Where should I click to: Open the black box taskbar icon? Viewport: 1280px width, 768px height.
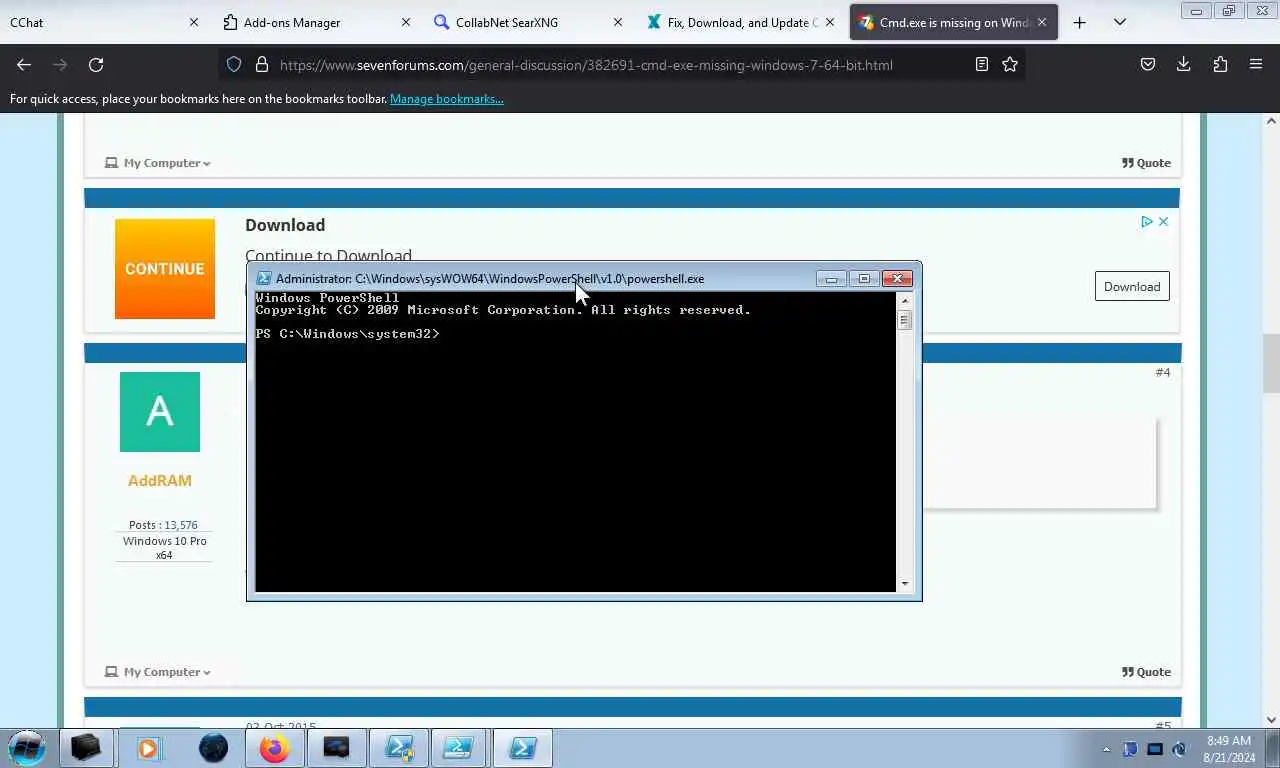pos(86,748)
